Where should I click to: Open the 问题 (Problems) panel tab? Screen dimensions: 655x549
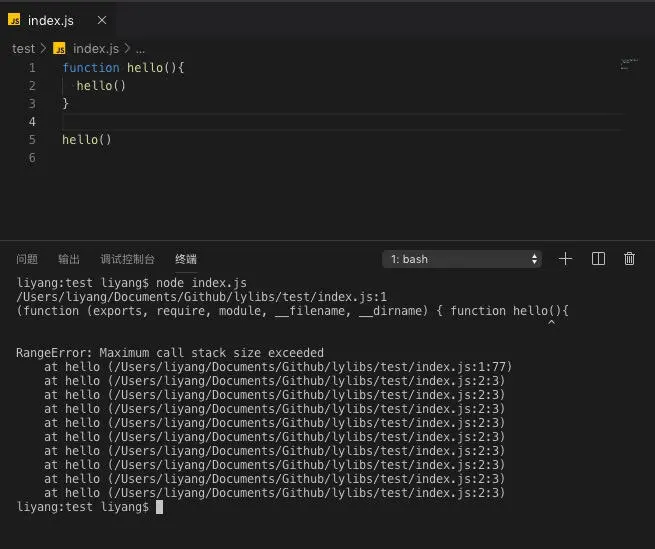[27, 259]
